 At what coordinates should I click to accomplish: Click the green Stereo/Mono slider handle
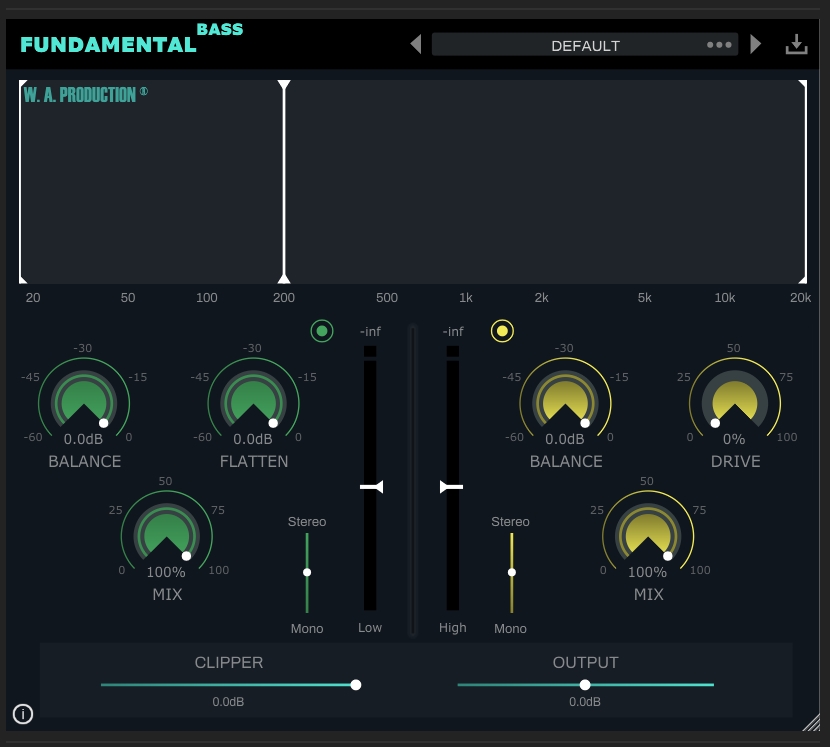pos(307,572)
